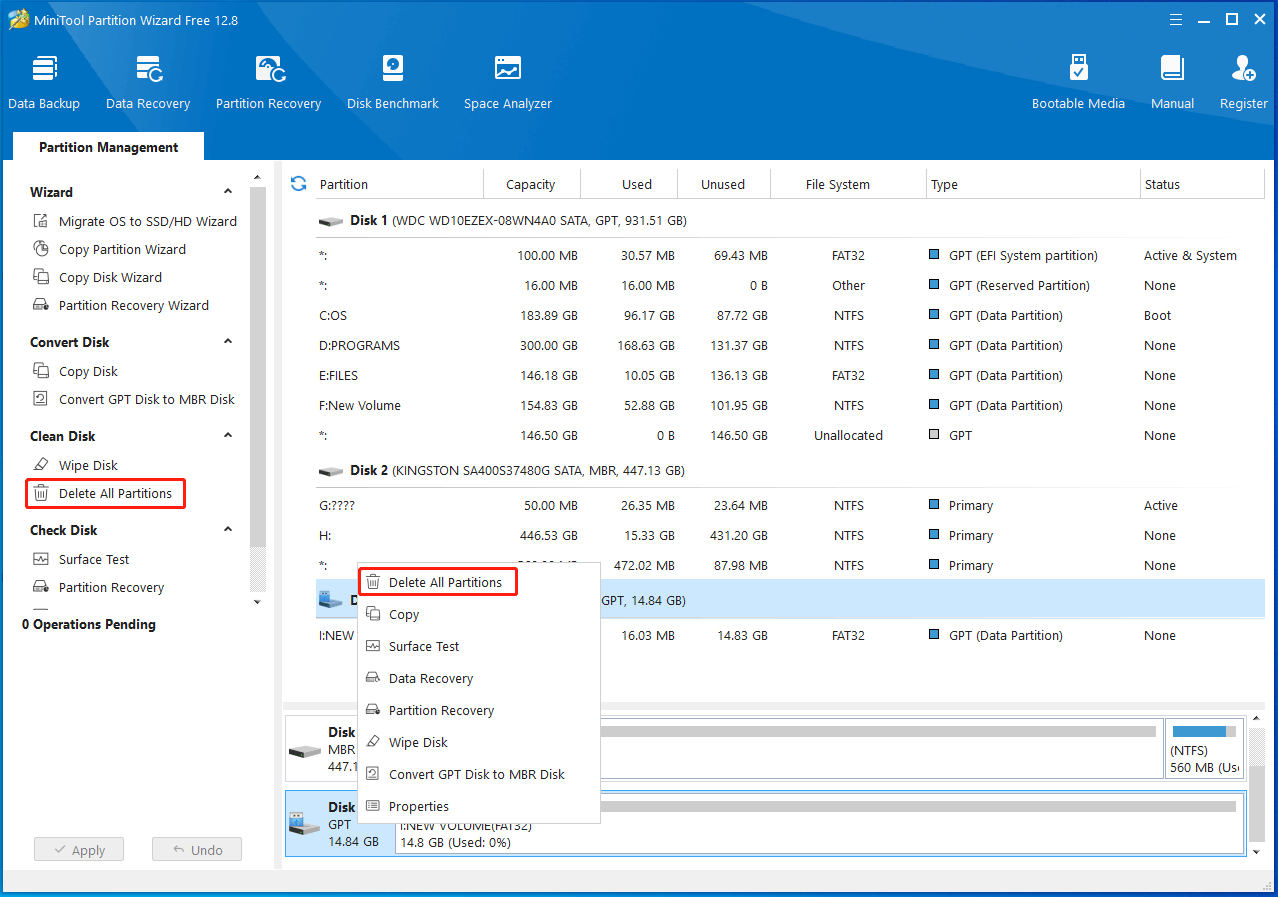The width and height of the screenshot is (1278, 897).
Task: Open Partition Recovery in the top toolbar
Action: click(x=268, y=82)
